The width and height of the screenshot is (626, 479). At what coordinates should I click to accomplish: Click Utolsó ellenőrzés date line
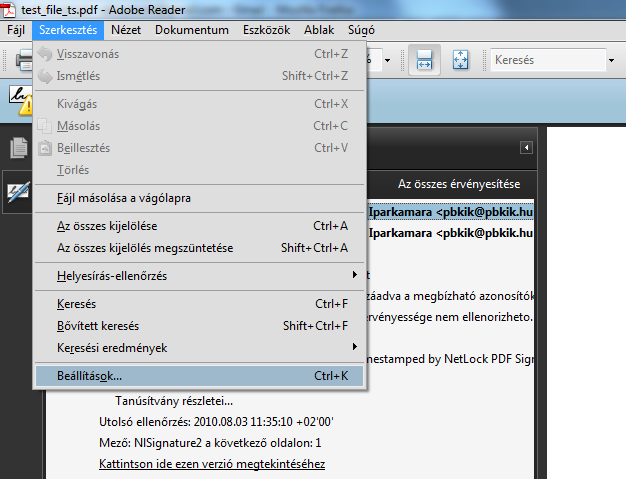point(216,422)
